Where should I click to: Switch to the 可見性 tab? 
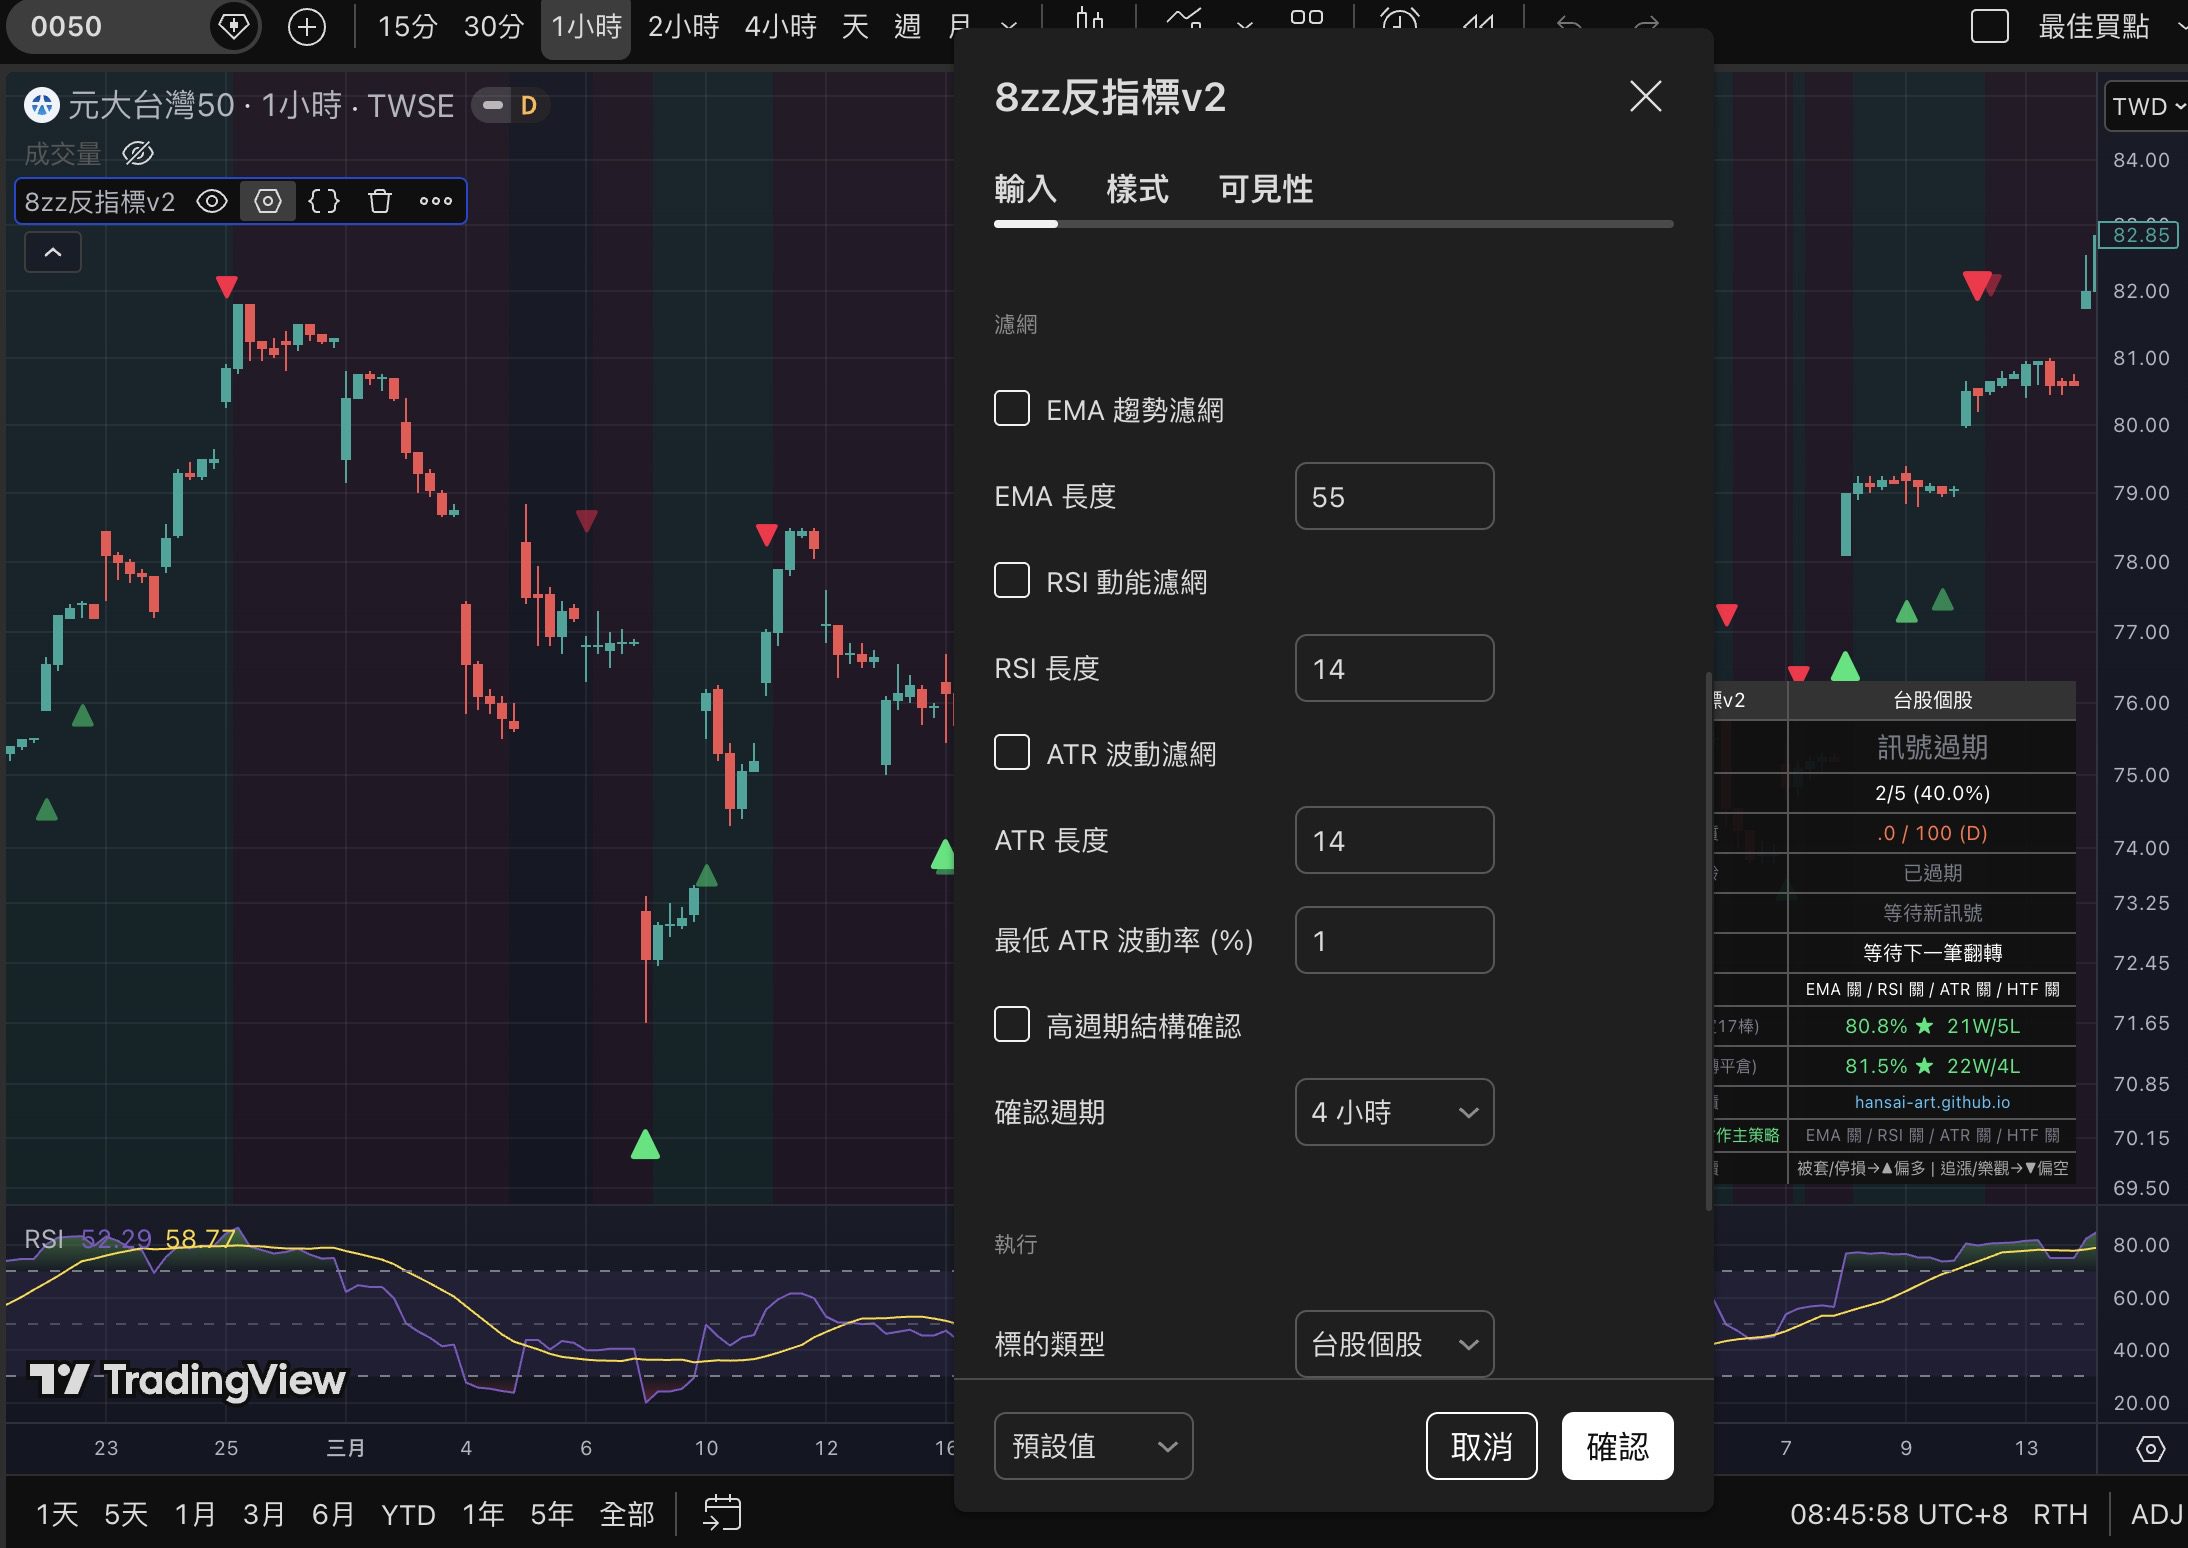pos(1265,189)
